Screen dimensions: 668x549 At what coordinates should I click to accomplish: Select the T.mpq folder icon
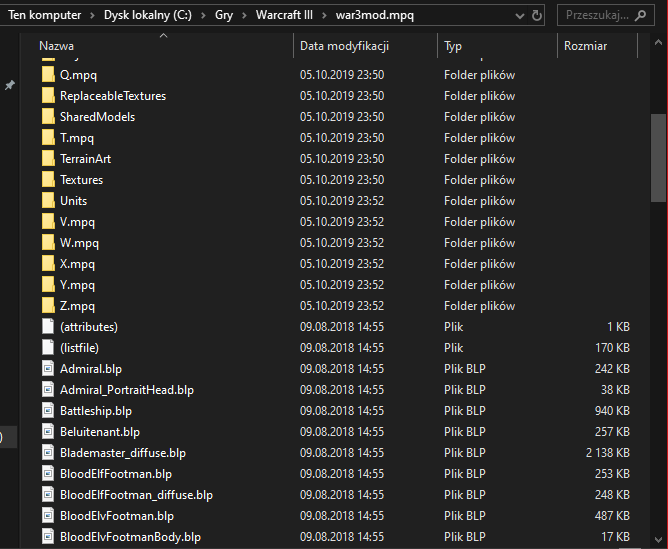point(48,138)
